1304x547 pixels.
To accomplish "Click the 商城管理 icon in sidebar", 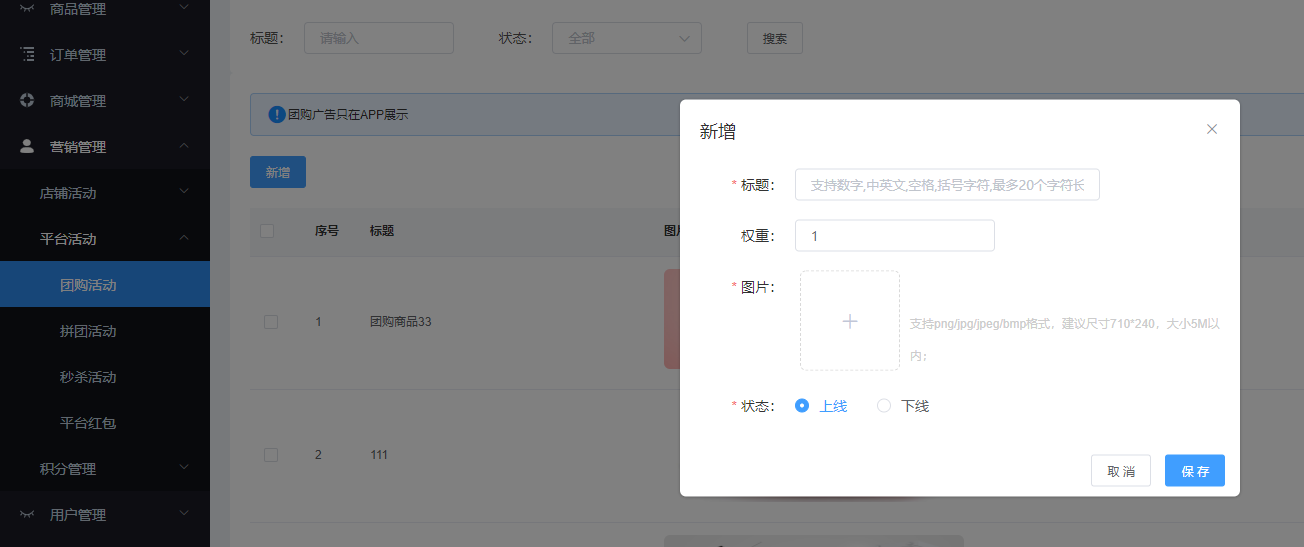I will click(x=27, y=101).
